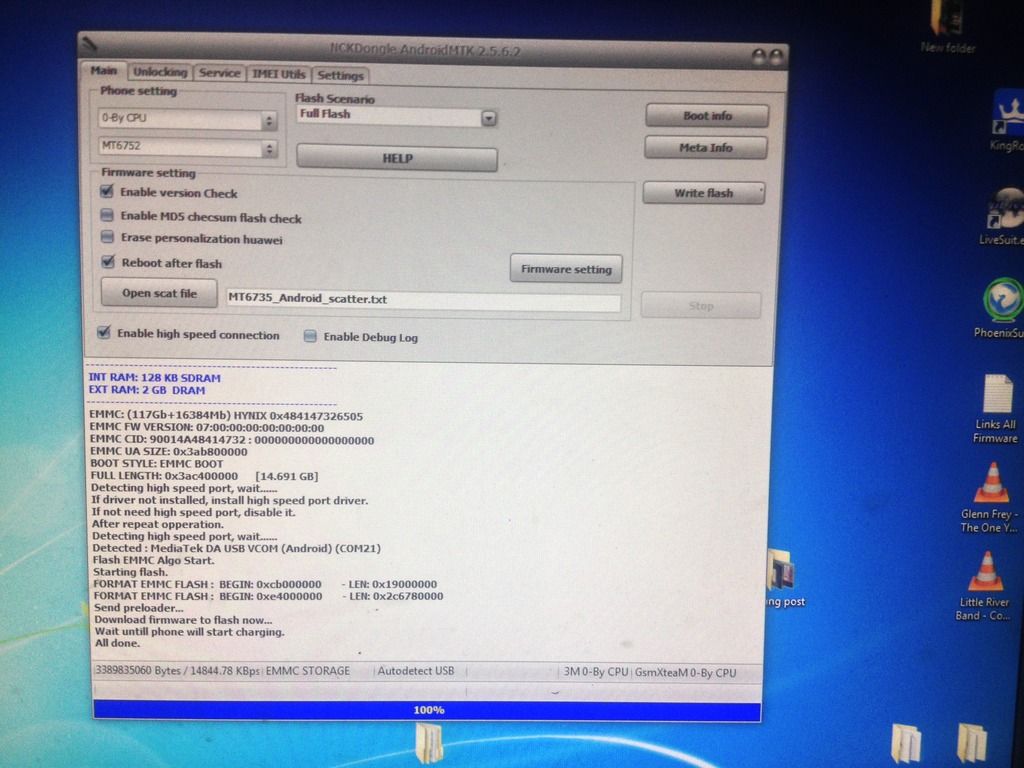Open the Glenn Frey VLC media file
1024x768 pixels.
pos(990,483)
